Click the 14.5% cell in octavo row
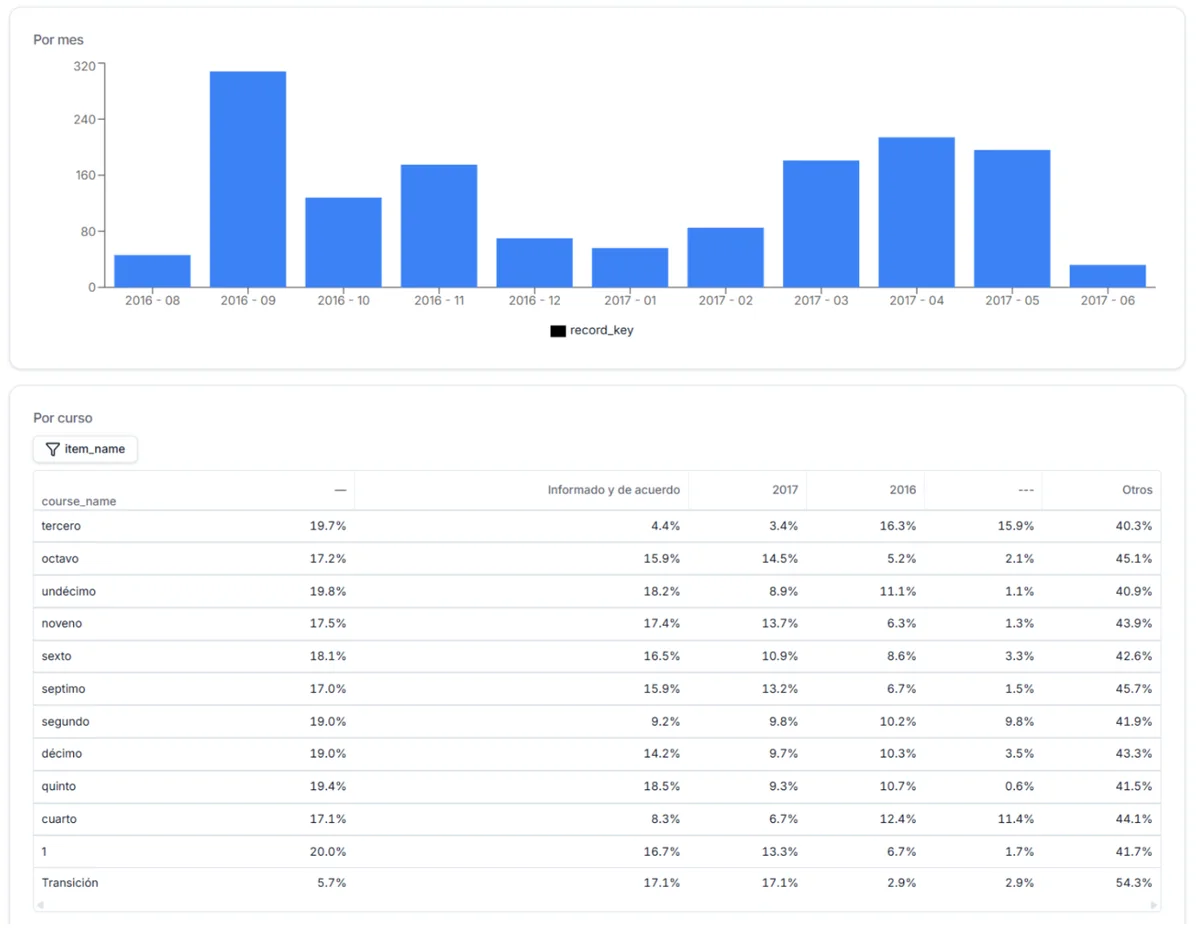This screenshot has height=942, width=1200. click(779, 558)
